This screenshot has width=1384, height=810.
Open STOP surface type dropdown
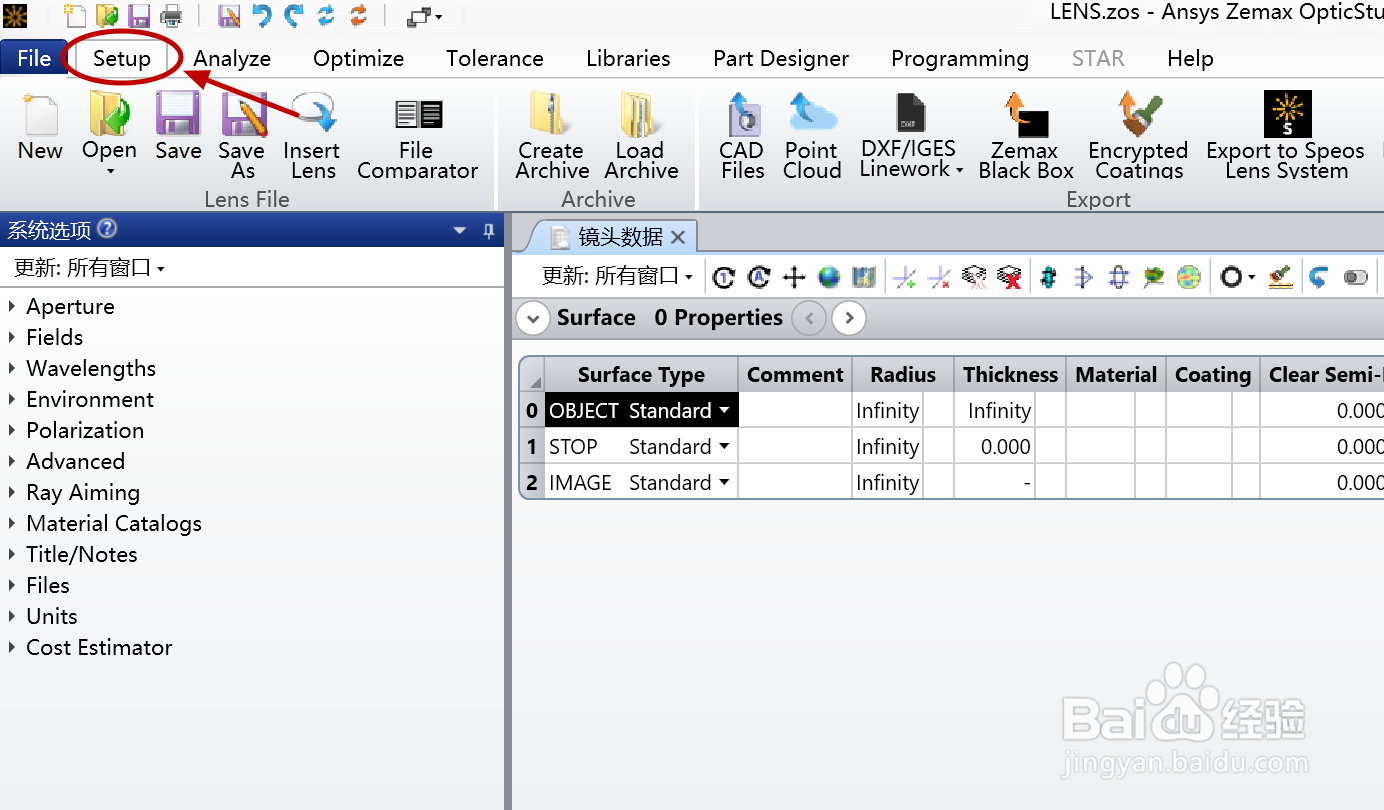[x=723, y=447]
